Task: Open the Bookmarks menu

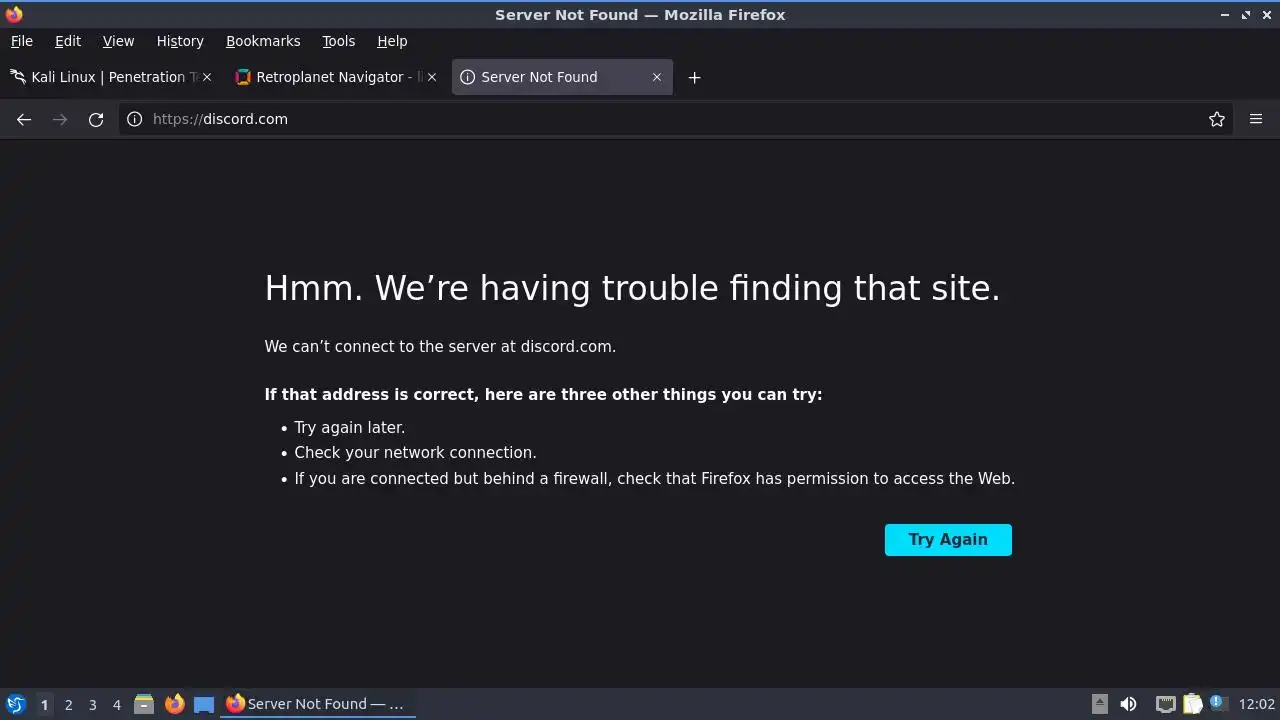Action: [x=263, y=41]
